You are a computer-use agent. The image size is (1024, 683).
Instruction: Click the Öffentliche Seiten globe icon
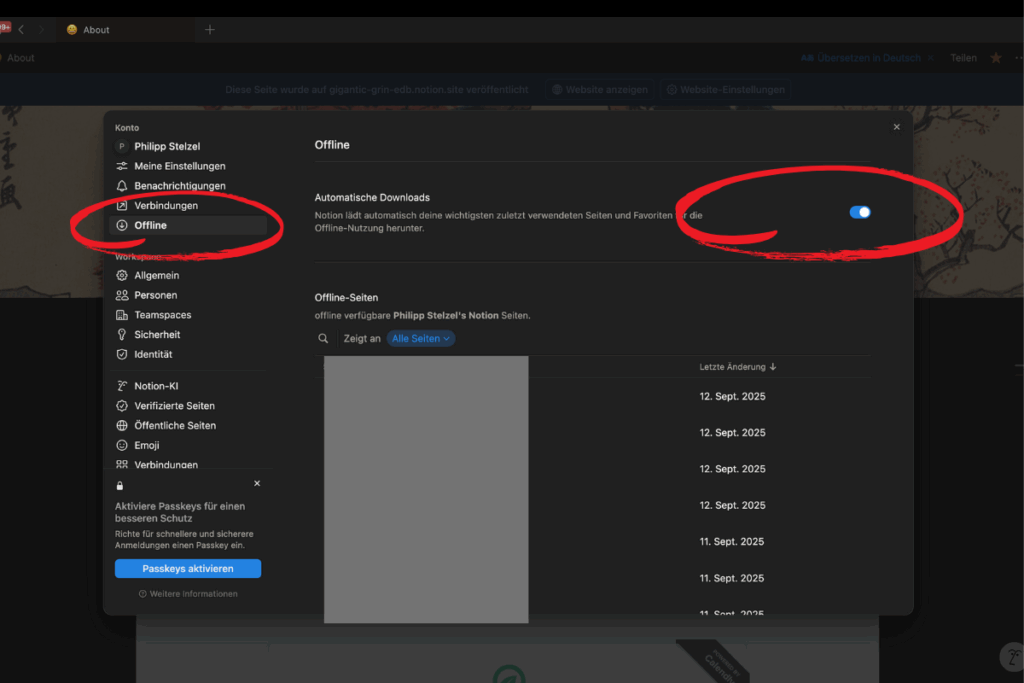(121, 425)
